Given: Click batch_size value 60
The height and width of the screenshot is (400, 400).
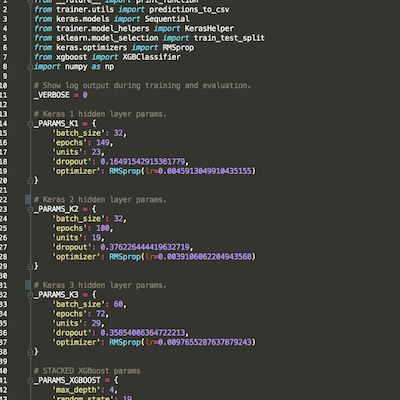Looking at the screenshot, I should pyautogui.click(x=118, y=304).
